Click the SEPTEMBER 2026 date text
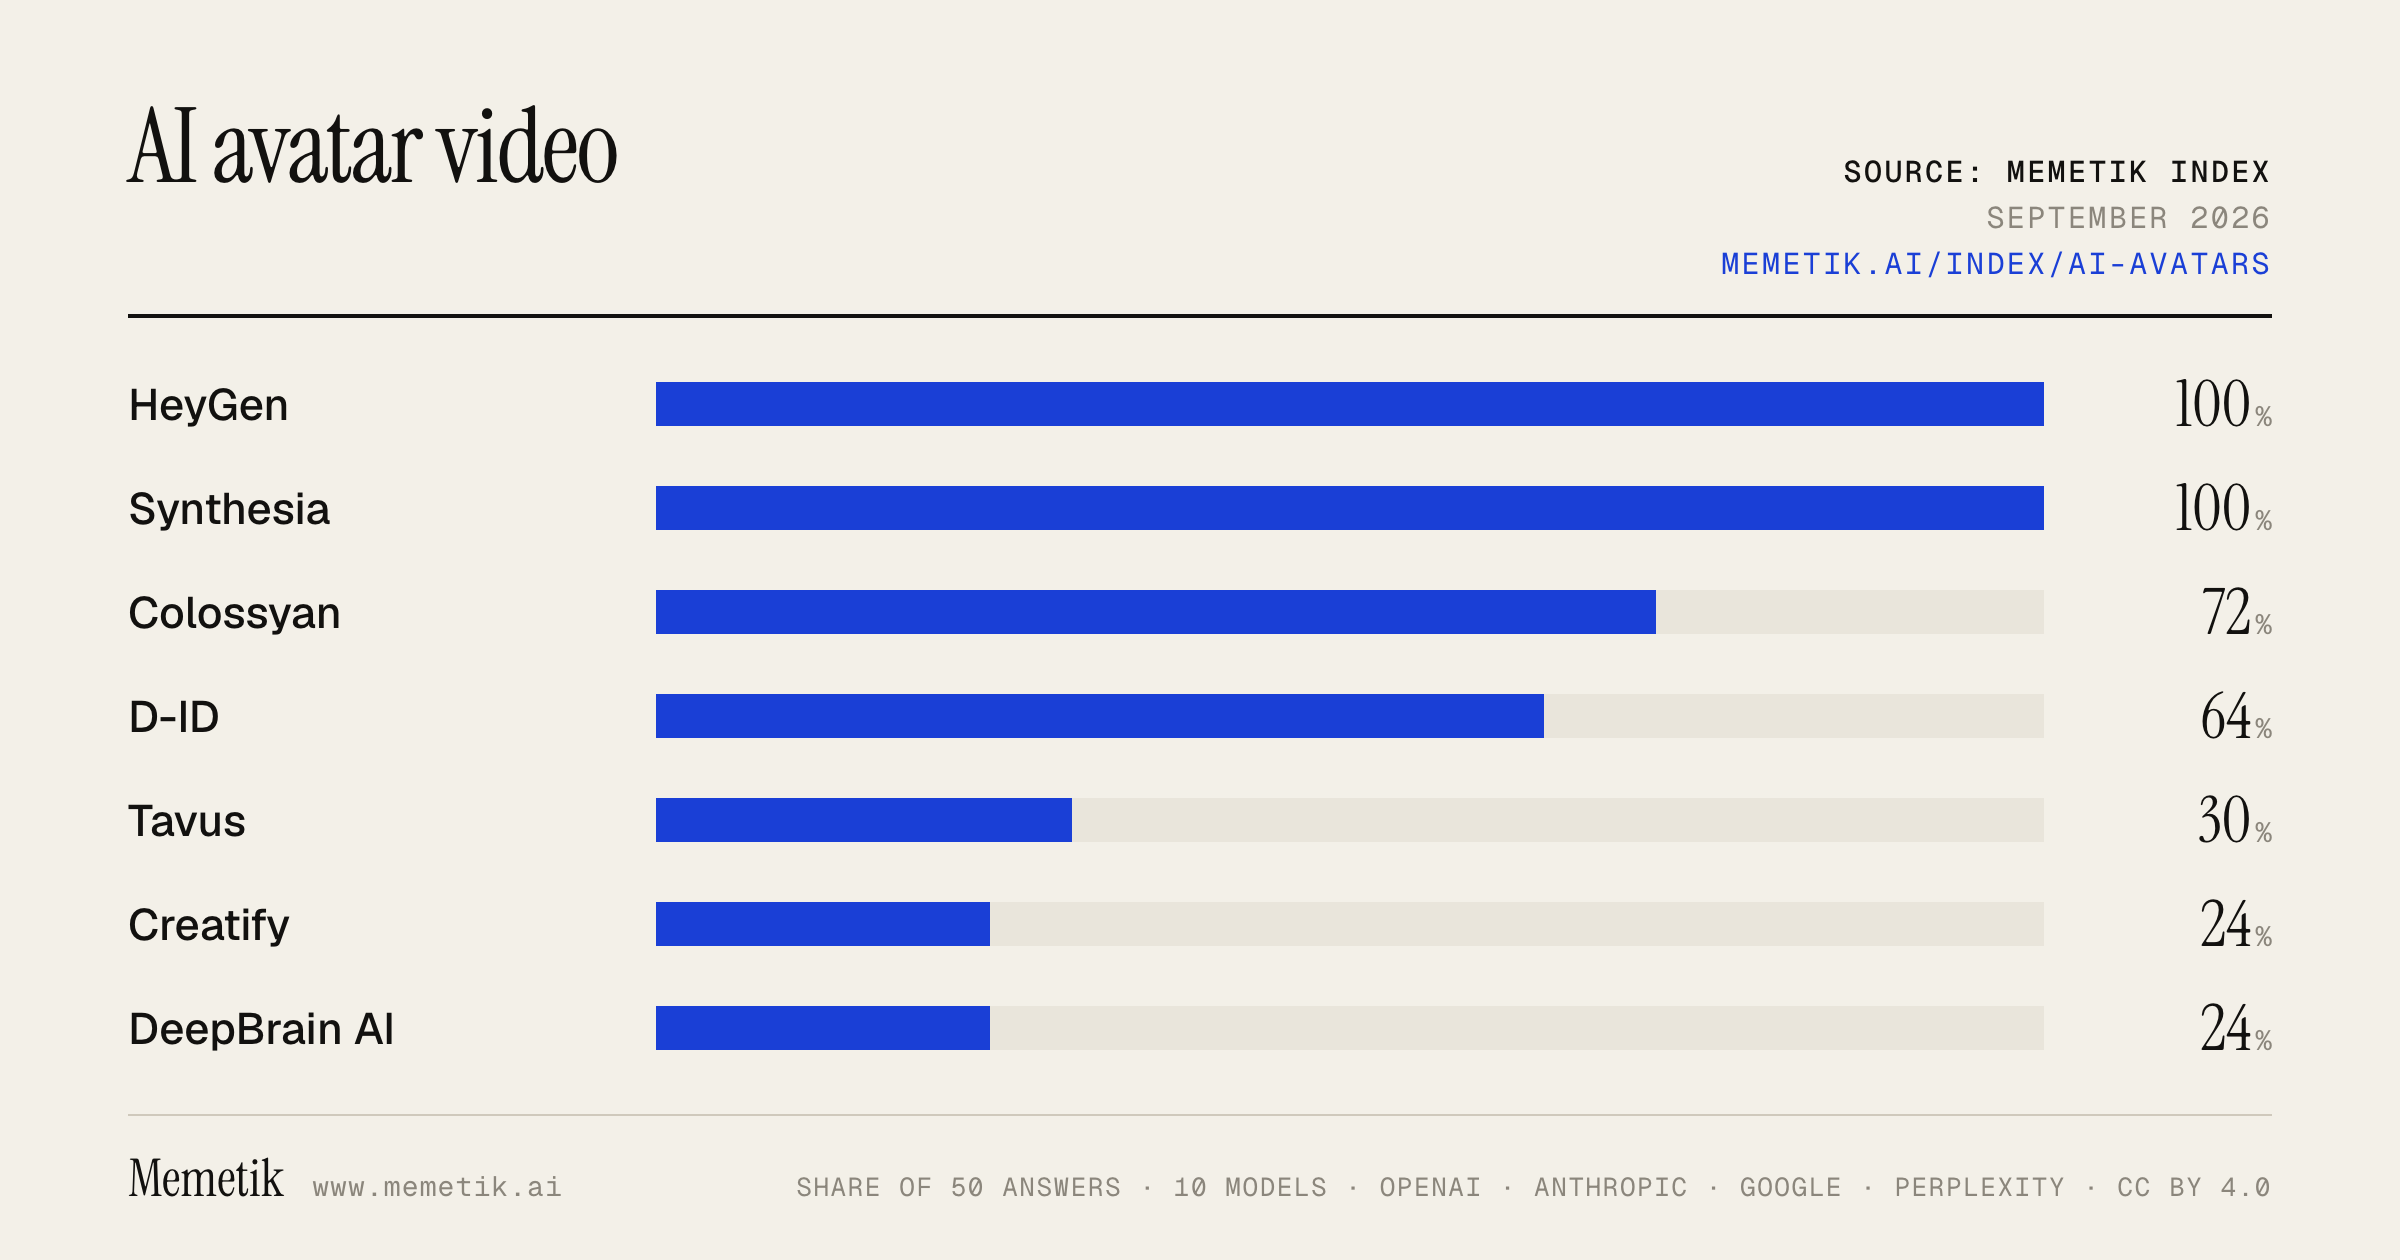The height and width of the screenshot is (1260, 2400). [x=2128, y=218]
